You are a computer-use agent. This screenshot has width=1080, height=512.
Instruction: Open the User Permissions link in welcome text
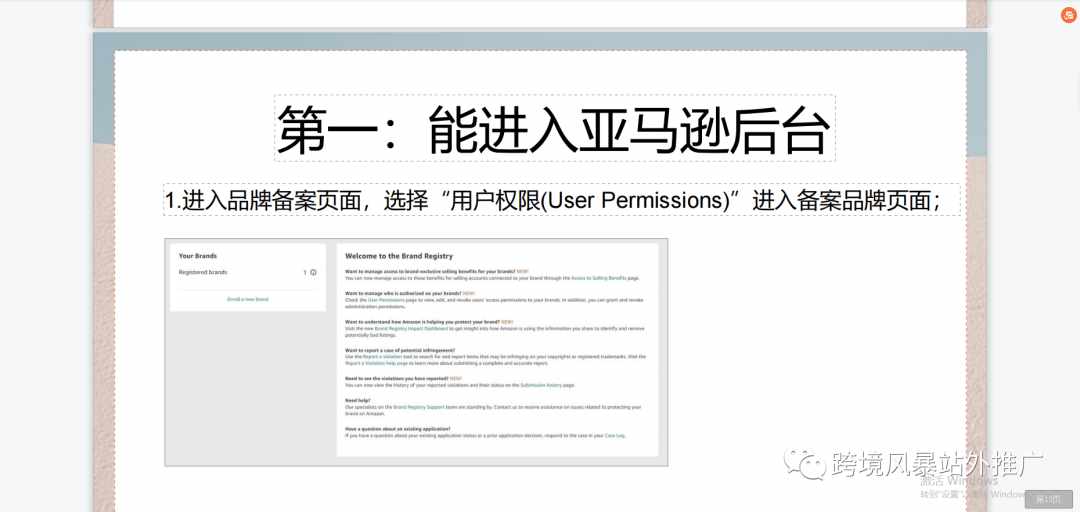pyautogui.click(x=386, y=300)
